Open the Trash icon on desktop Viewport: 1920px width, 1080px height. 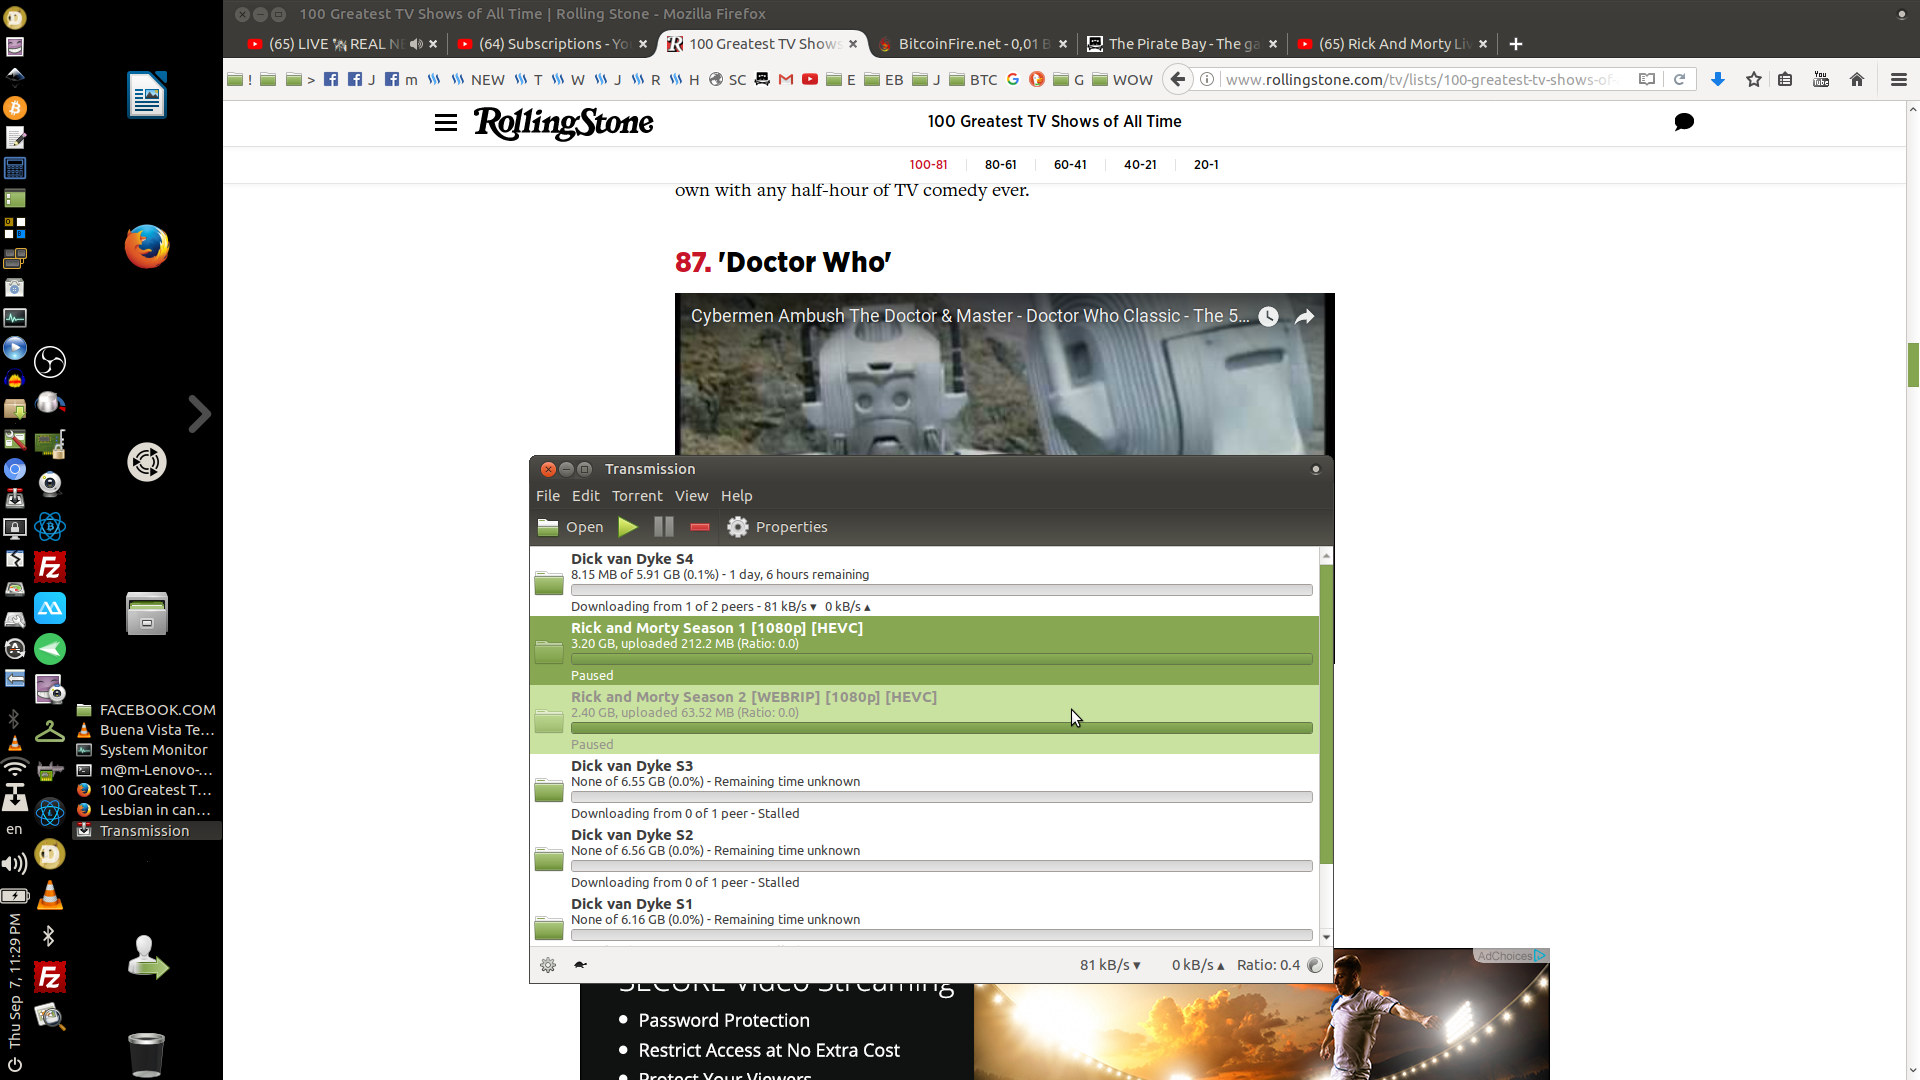click(146, 1053)
